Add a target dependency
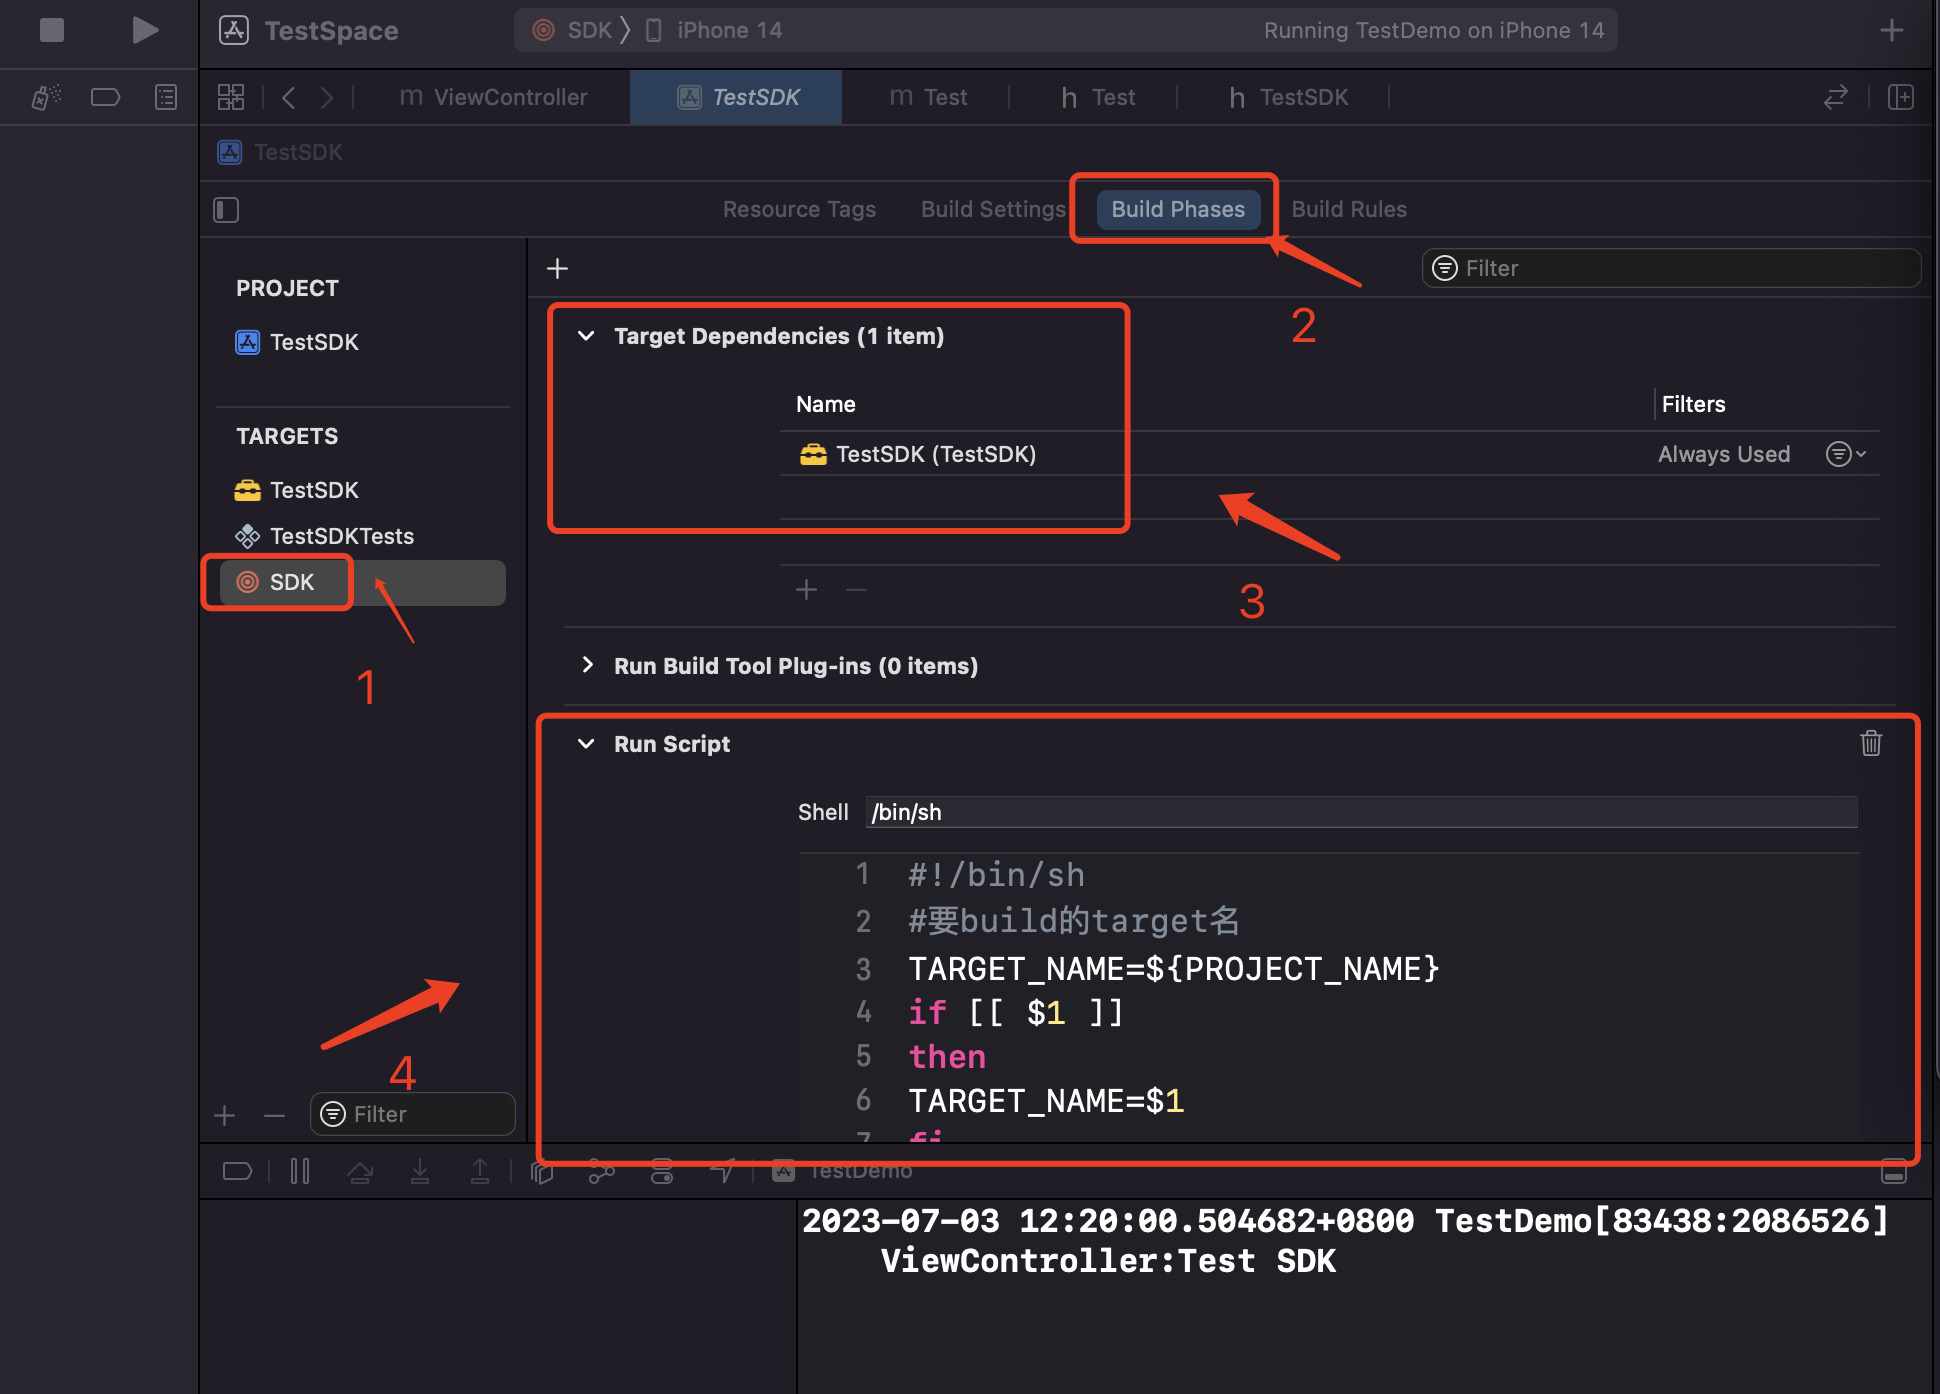 (806, 590)
